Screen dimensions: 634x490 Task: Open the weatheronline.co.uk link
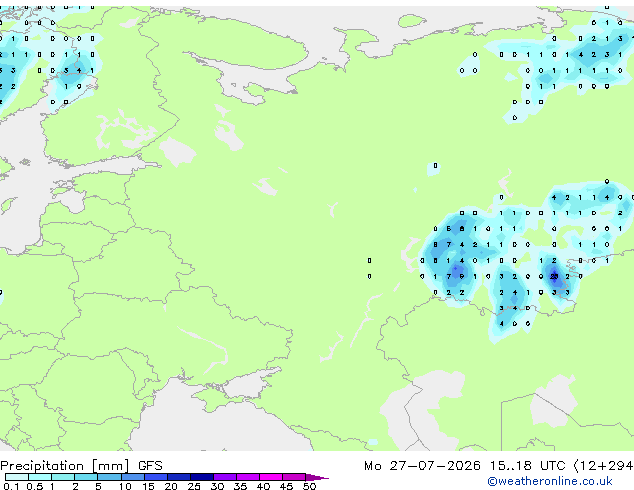(550, 481)
